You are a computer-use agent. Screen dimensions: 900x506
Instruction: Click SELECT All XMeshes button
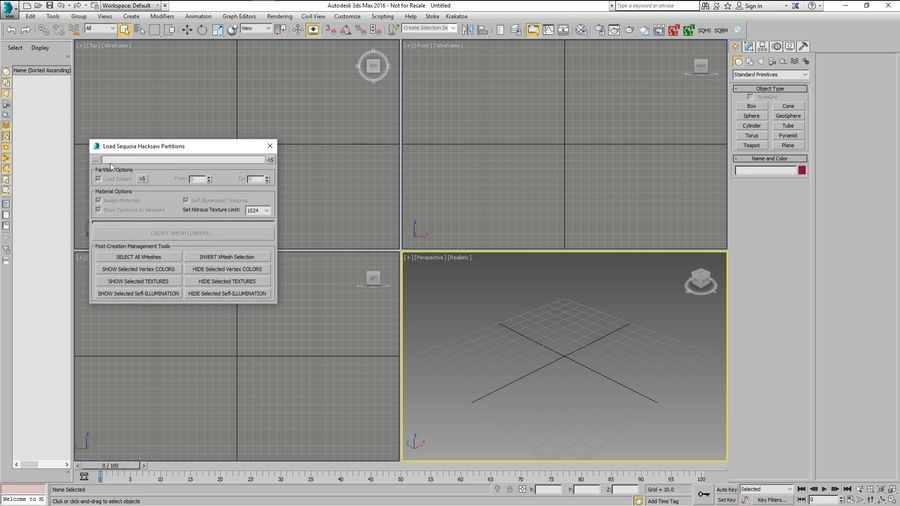(x=138, y=257)
